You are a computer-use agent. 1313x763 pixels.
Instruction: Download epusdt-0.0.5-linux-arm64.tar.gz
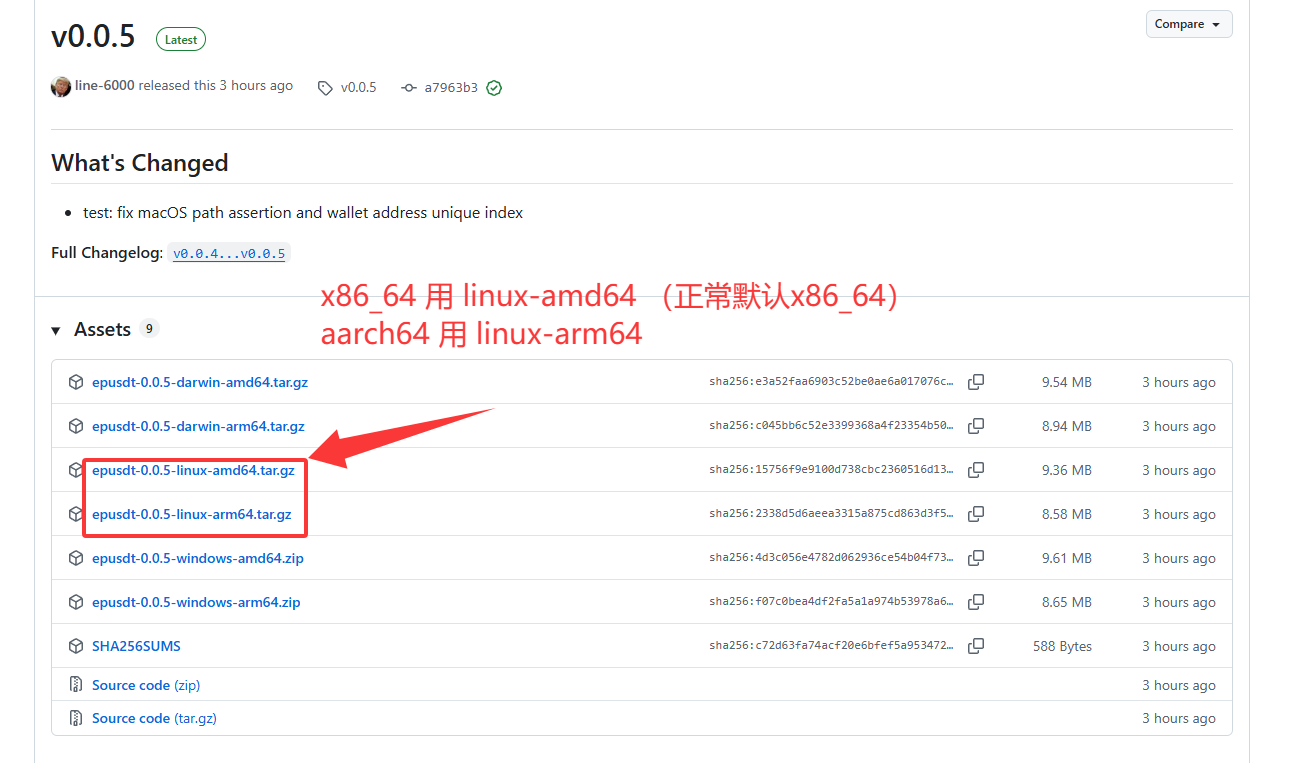191,514
